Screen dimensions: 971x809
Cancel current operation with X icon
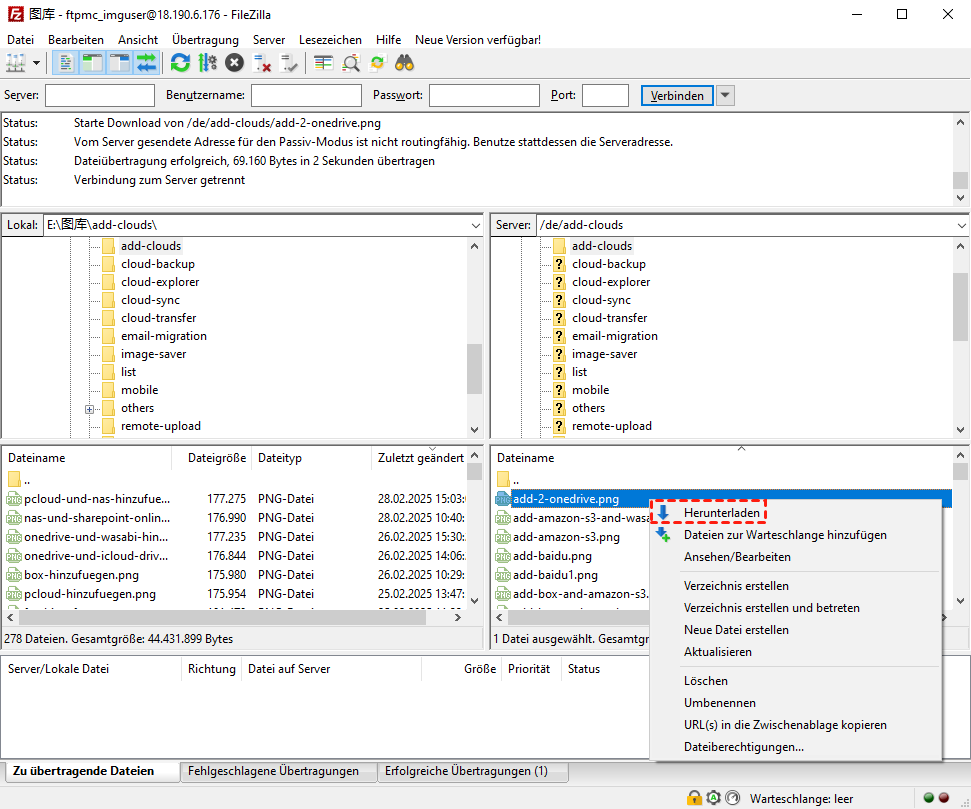tap(234, 63)
